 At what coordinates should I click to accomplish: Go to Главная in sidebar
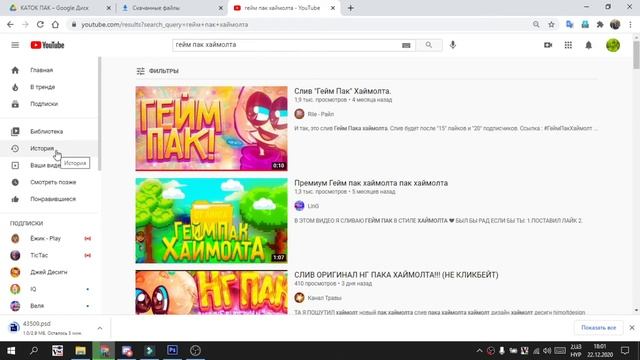coord(49,70)
